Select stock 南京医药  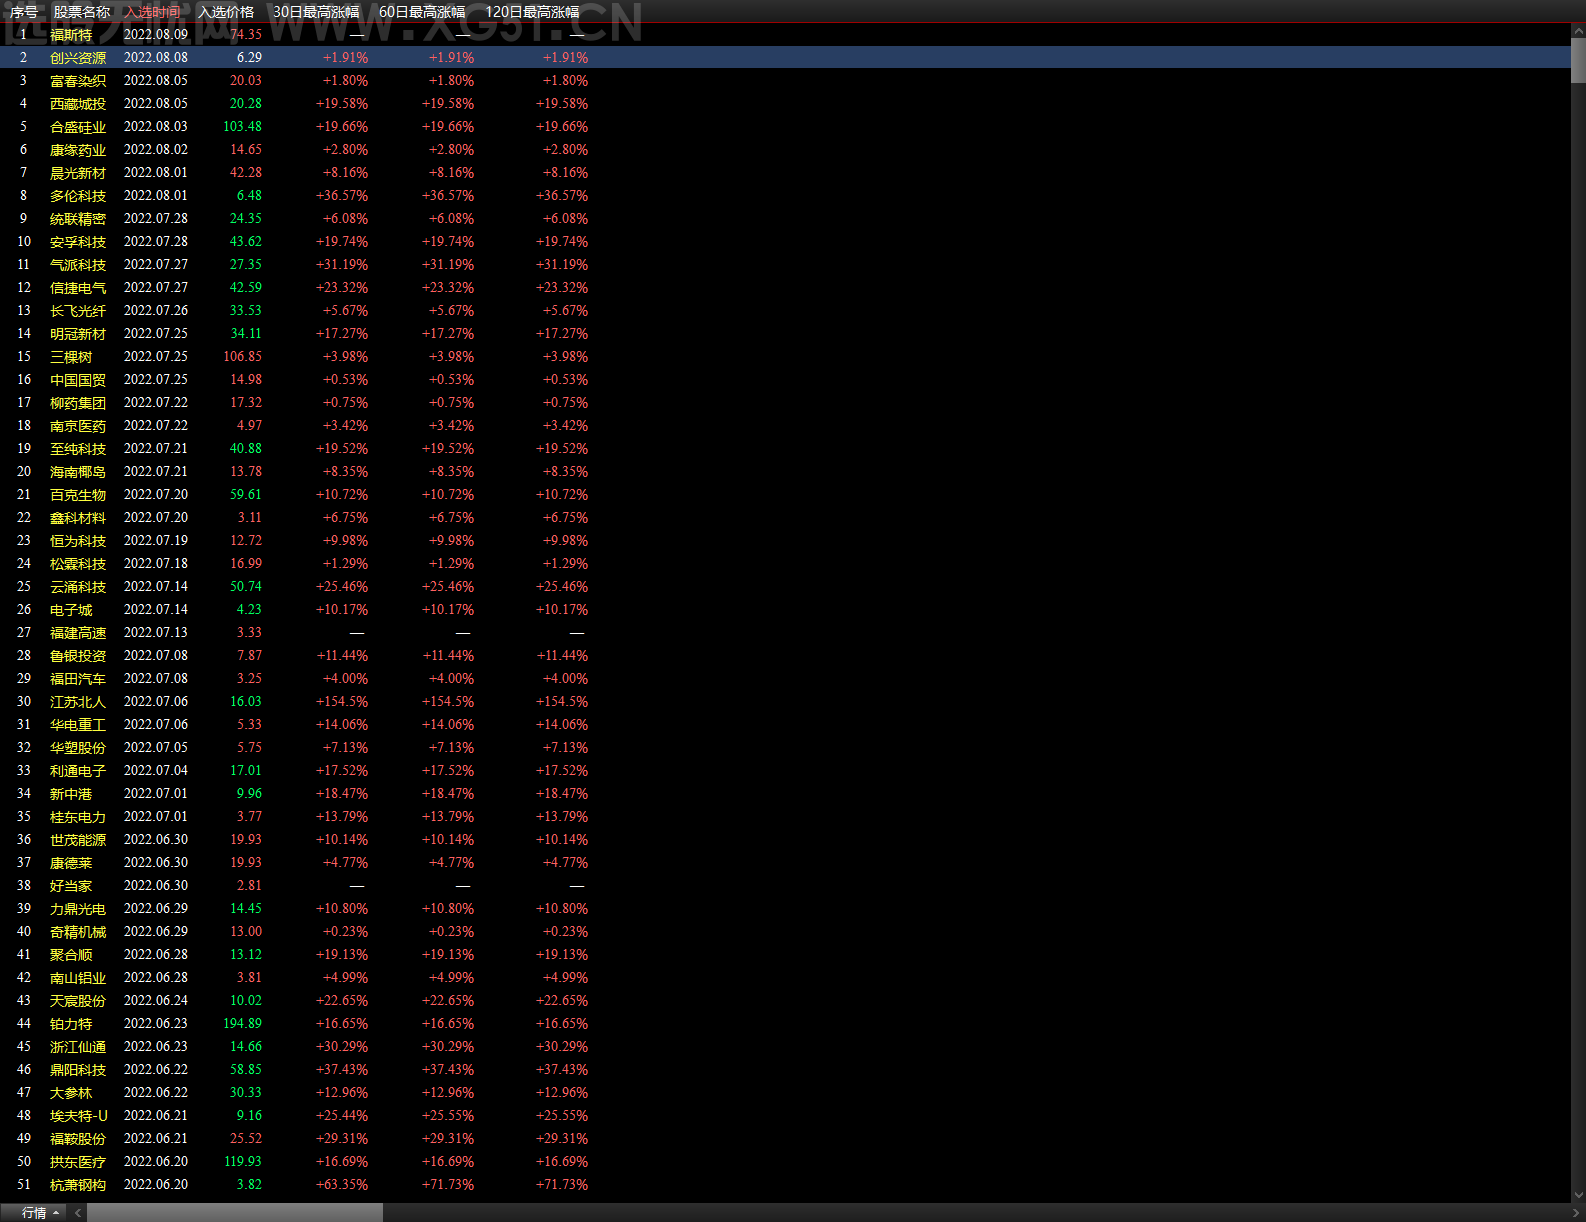point(78,426)
